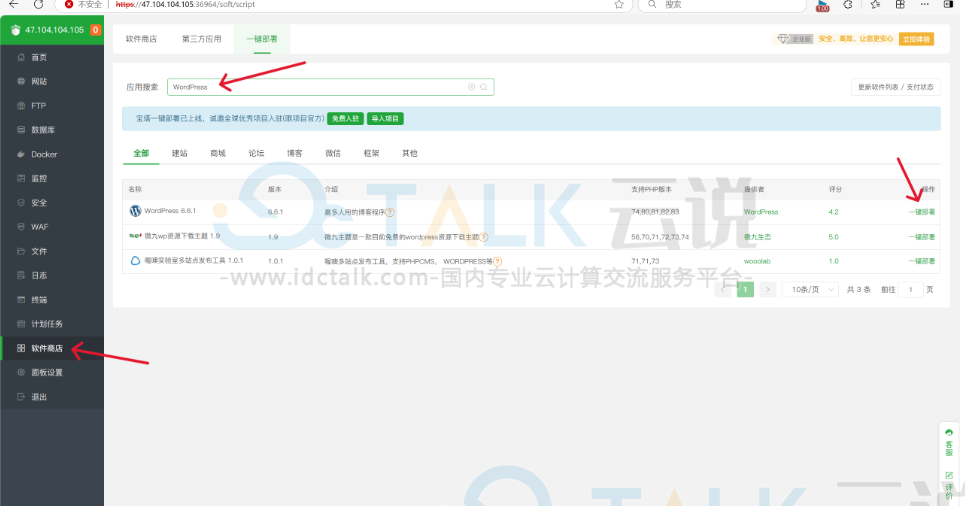Click 免费入驻 green button
The height and width of the screenshot is (506, 965).
pos(345,119)
